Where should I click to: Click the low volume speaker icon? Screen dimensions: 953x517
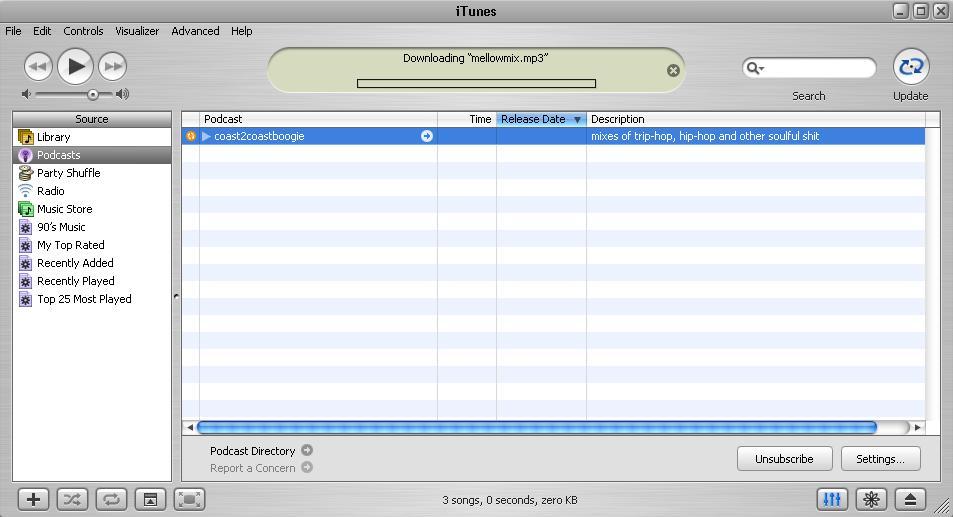26,94
